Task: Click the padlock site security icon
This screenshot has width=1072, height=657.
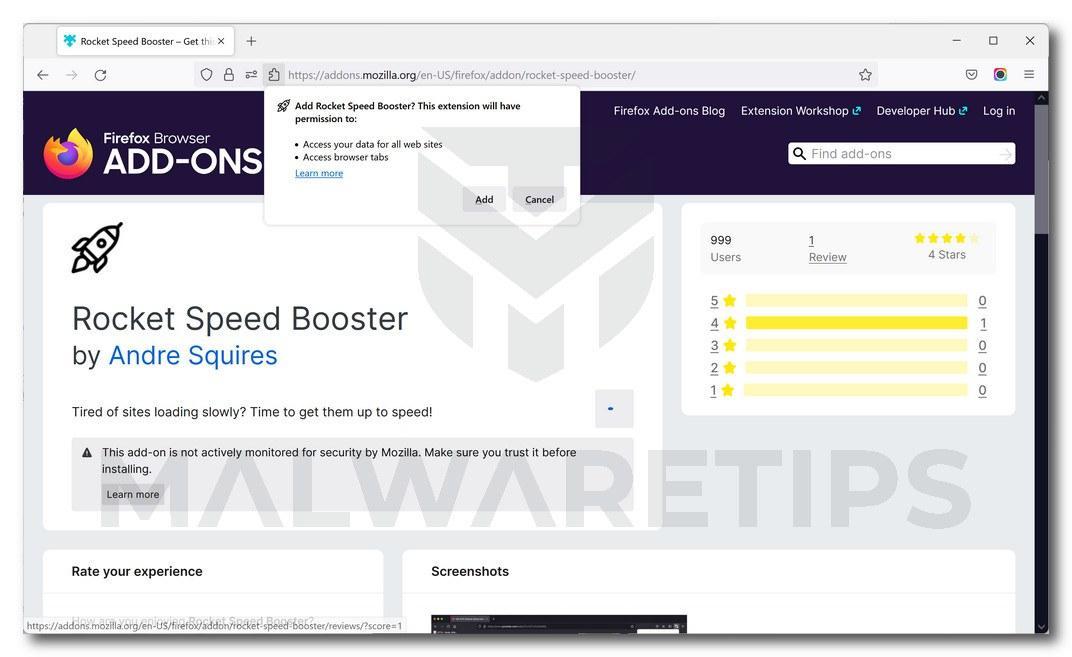Action: (228, 75)
